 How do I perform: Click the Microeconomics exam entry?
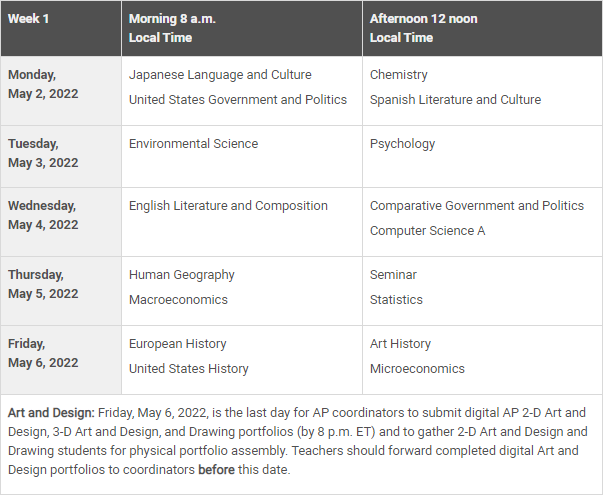coord(417,369)
